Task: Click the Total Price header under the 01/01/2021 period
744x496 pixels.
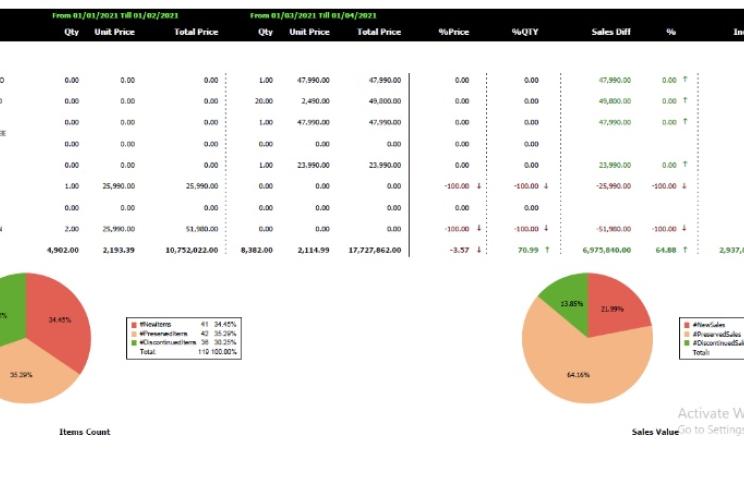Action: pos(196,32)
